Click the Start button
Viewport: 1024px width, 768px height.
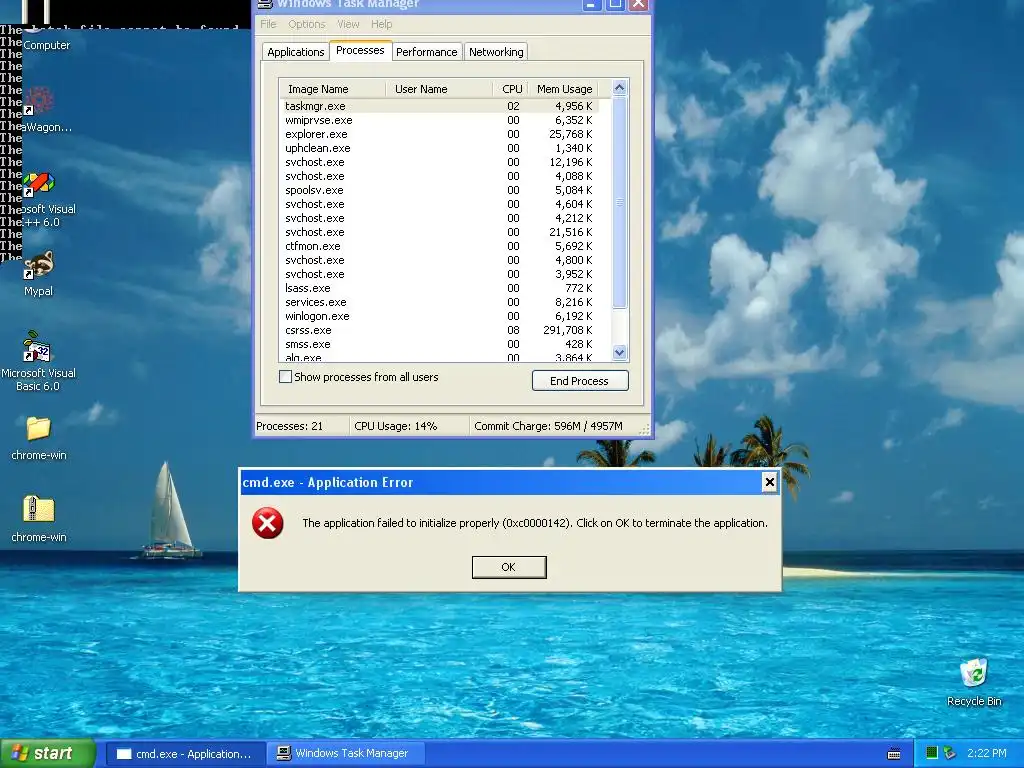point(48,753)
